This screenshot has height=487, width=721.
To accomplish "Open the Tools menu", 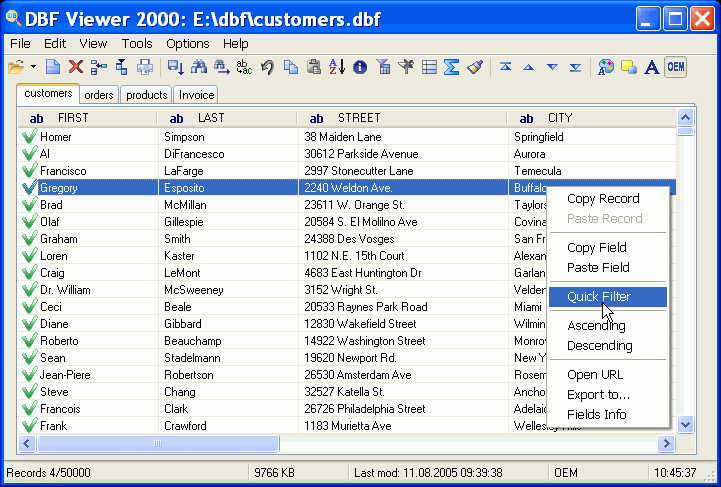I will tap(137, 44).
